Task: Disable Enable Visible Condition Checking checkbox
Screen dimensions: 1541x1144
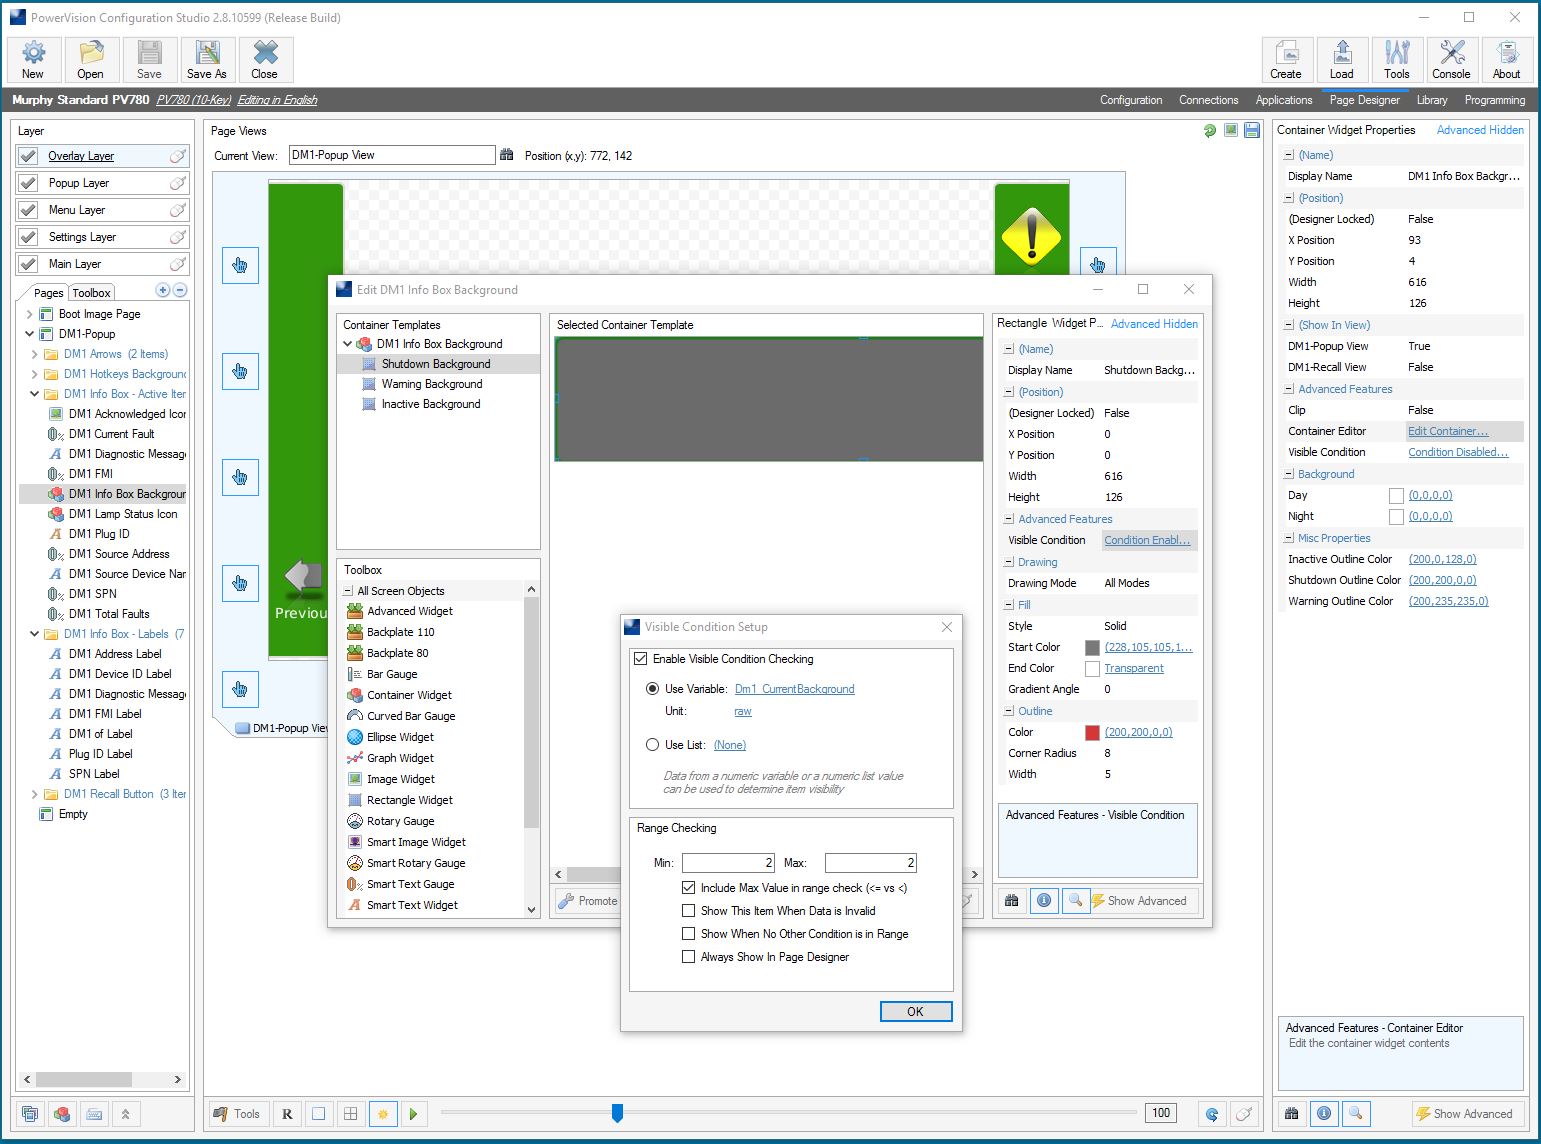Action: pyautogui.click(x=641, y=659)
